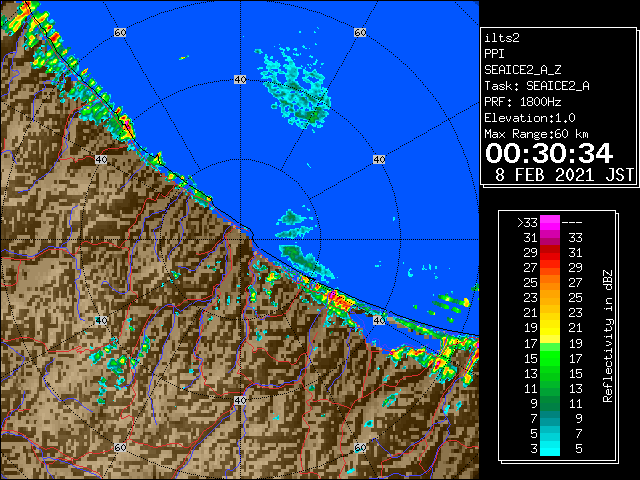This screenshot has height=480, width=640.
Task: Pick the yellow 19–21 dBZ legend swatch
Action: (x=550, y=328)
